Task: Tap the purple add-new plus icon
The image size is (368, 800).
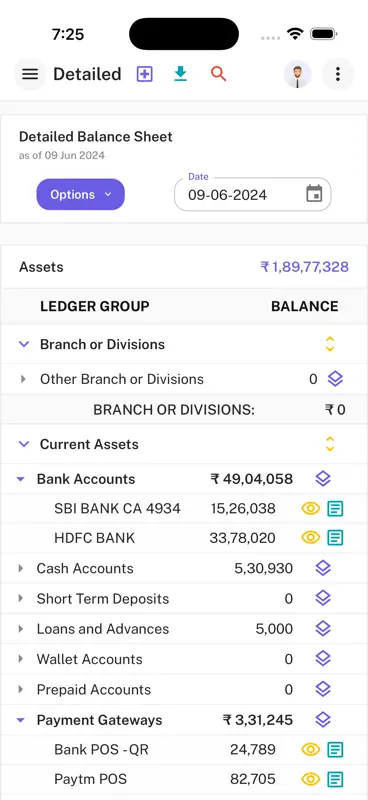Action: tap(144, 74)
